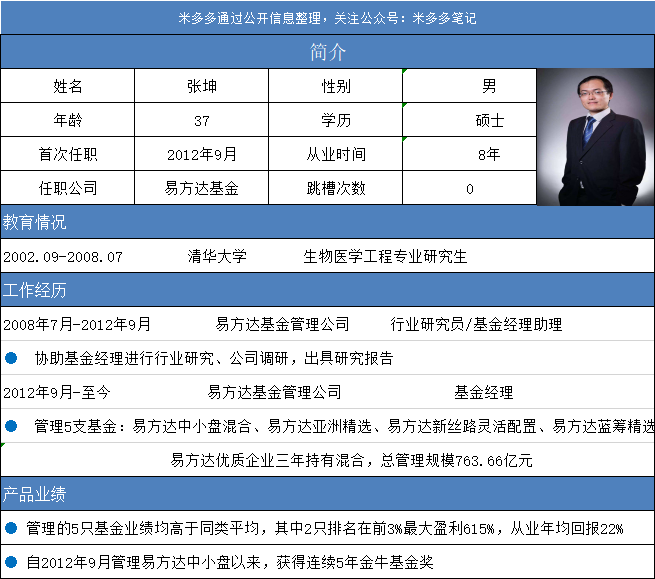The height and width of the screenshot is (579, 655).
Task: Select the '跳槽次数' label cell
Action: [x=335, y=188]
